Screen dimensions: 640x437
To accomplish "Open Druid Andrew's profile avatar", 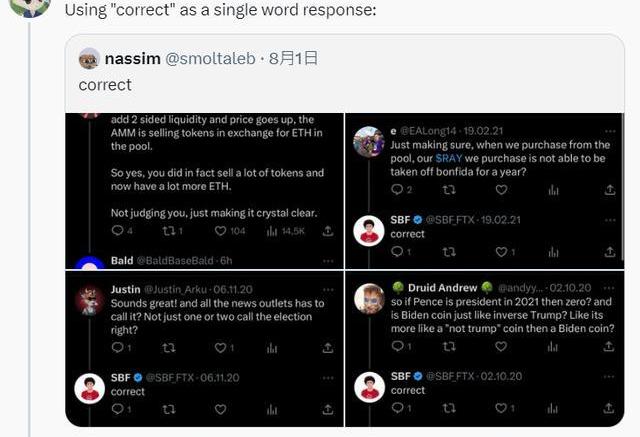I will (369, 297).
